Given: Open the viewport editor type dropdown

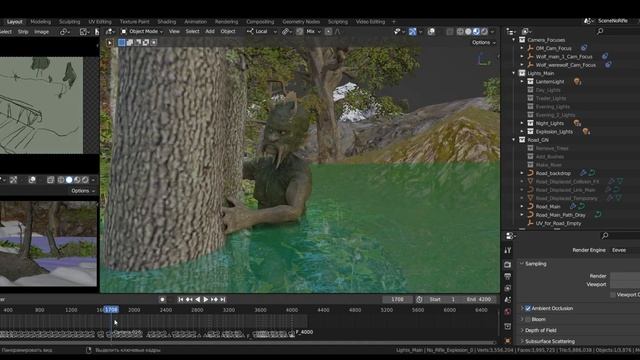Looking at the screenshot, I should [111, 31].
